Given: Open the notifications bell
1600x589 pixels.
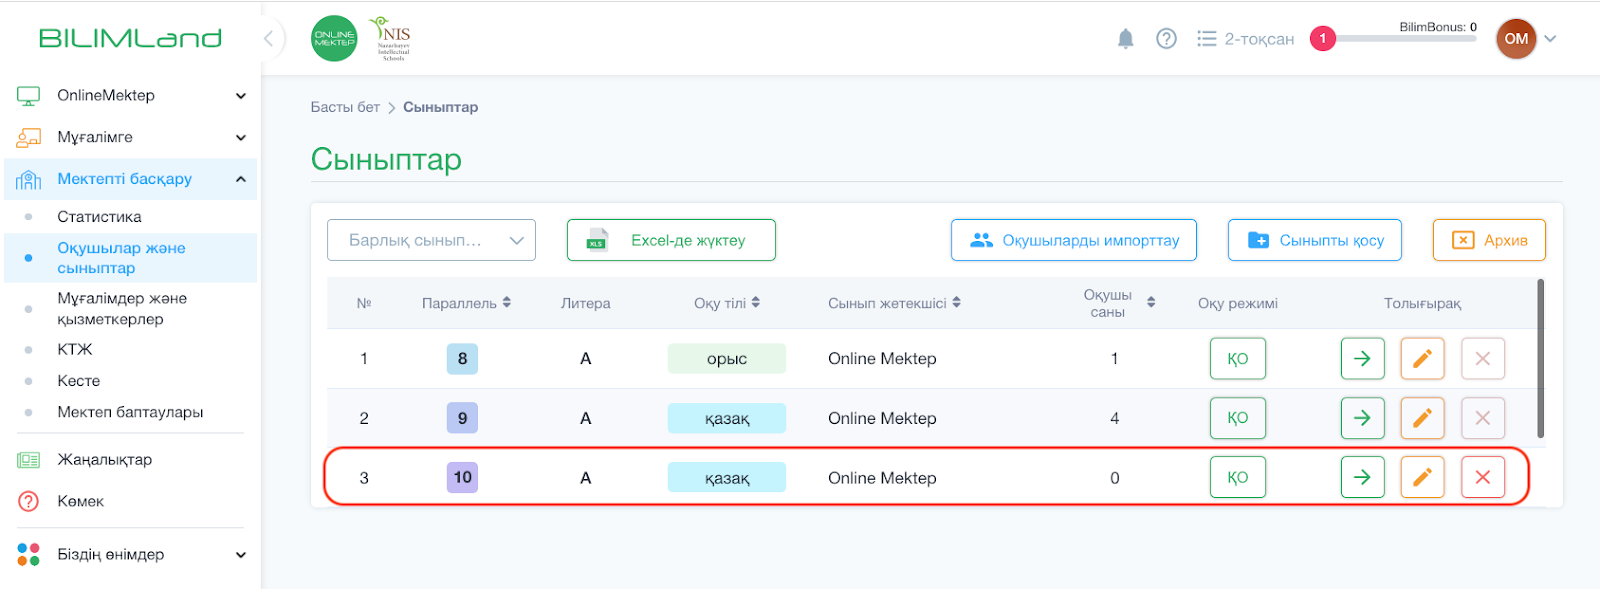Looking at the screenshot, I should (1125, 39).
